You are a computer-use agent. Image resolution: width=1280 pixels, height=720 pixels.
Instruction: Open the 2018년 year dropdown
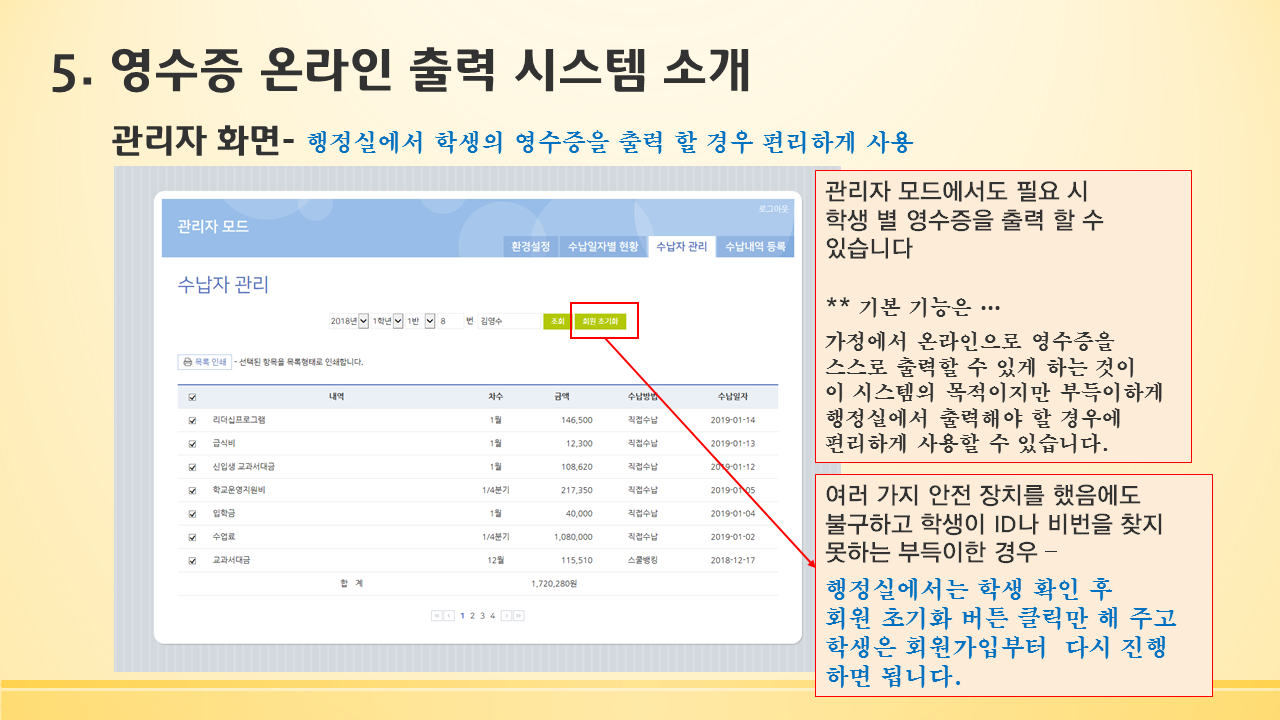coord(349,321)
